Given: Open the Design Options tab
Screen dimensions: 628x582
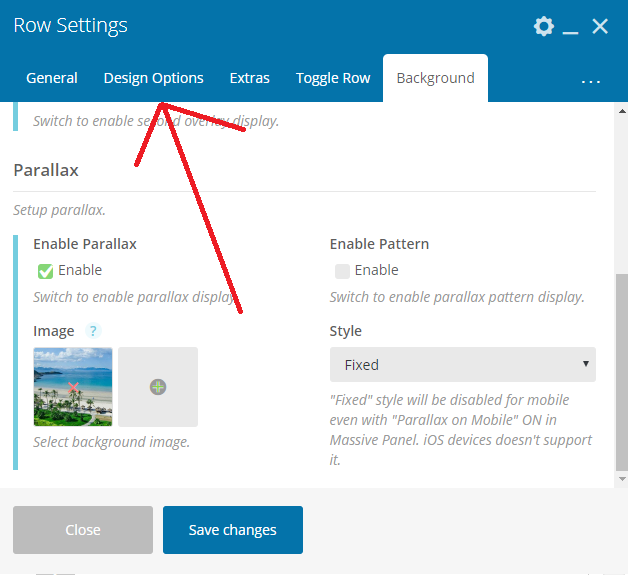Looking at the screenshot, I should (x=153, y=78).
